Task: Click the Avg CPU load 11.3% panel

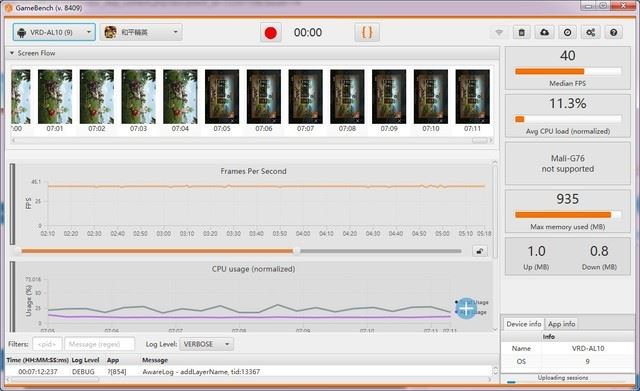Action: coord(567,116)
